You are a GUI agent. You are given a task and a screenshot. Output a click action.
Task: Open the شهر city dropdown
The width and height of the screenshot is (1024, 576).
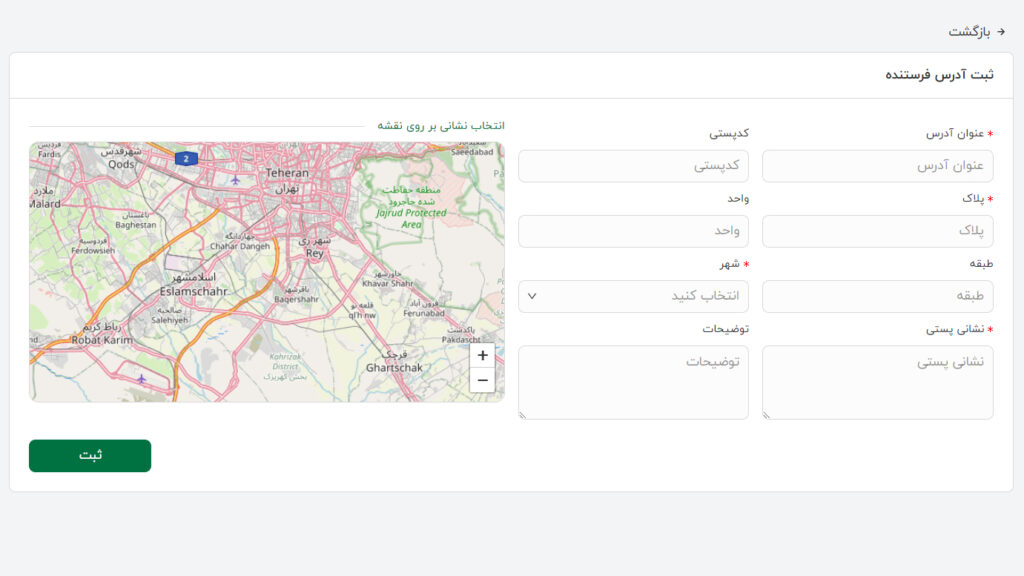pyautogui.click(x=633, y=296)
